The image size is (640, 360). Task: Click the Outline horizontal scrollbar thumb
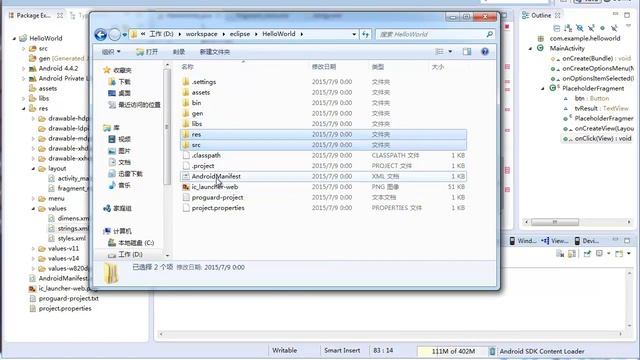pyautogui.click(x=555, y=222)
